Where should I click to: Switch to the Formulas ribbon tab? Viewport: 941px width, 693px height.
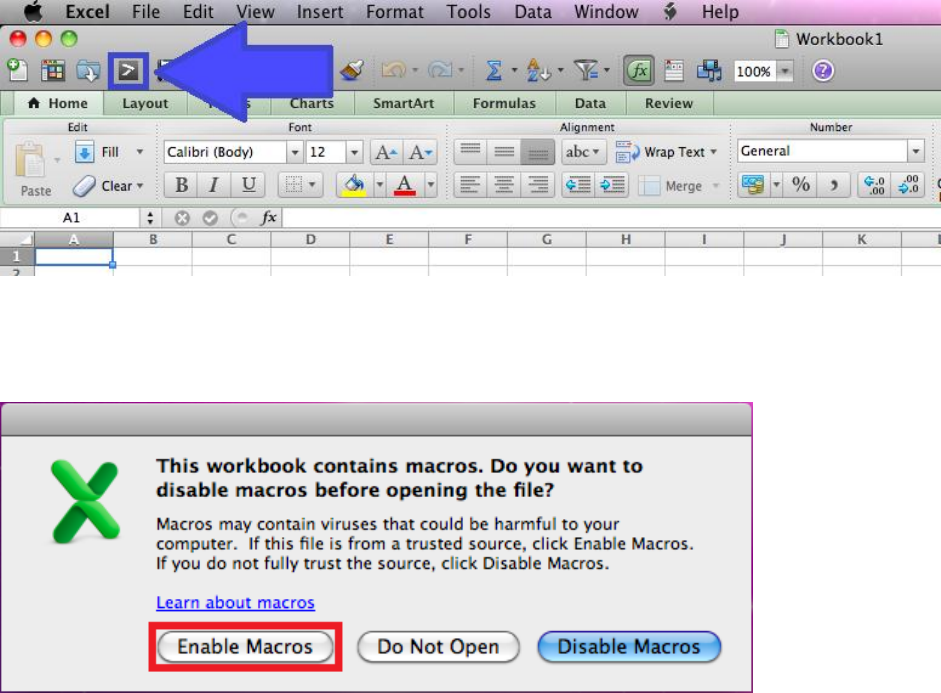pyautogui.click(x=504, y=103)
